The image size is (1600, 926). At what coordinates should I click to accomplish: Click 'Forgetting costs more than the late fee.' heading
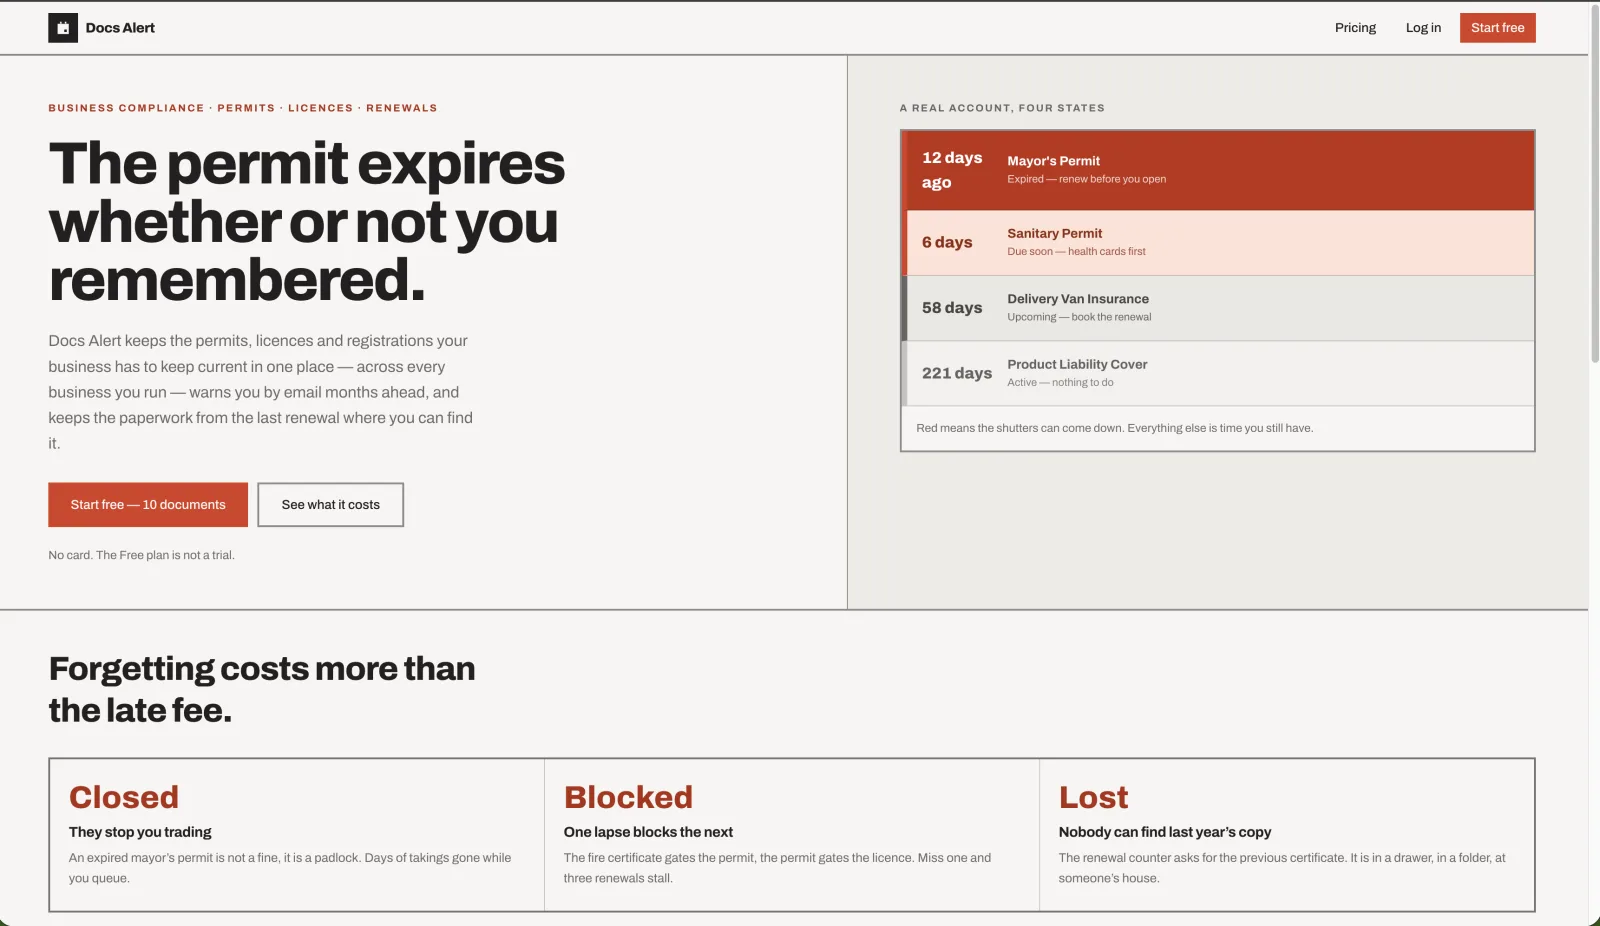tap(262, 689)
